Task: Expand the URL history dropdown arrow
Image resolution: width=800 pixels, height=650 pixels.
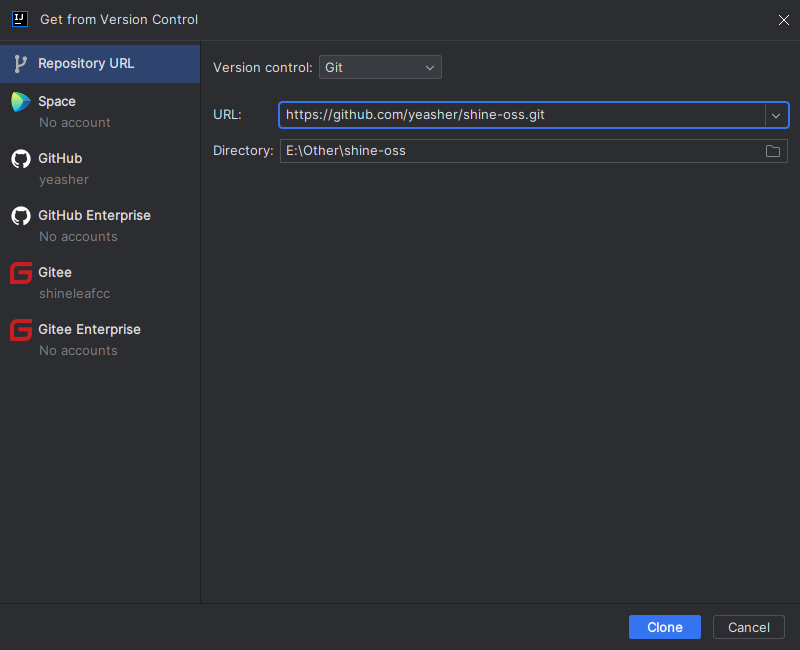Action: 776,115
